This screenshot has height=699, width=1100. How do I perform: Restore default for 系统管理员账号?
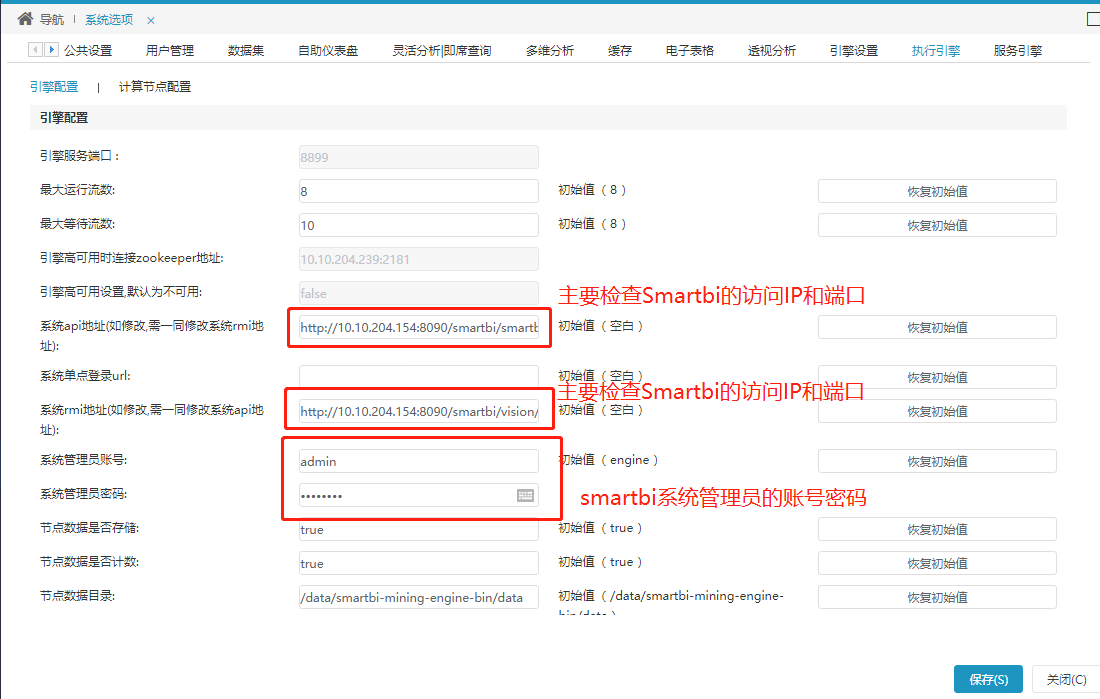[937, 461]
